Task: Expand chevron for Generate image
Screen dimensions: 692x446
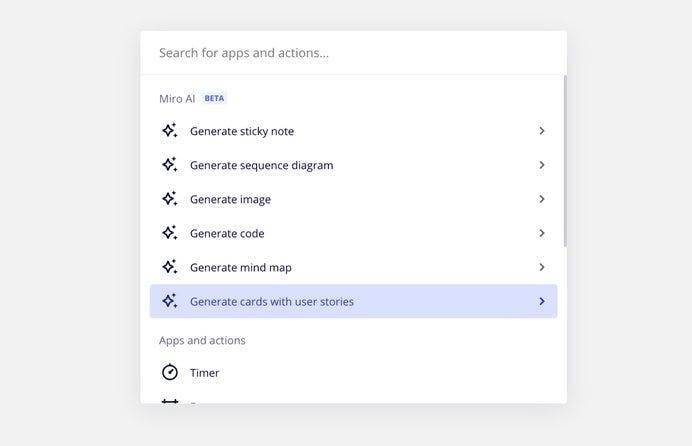Action: (542, 199)
